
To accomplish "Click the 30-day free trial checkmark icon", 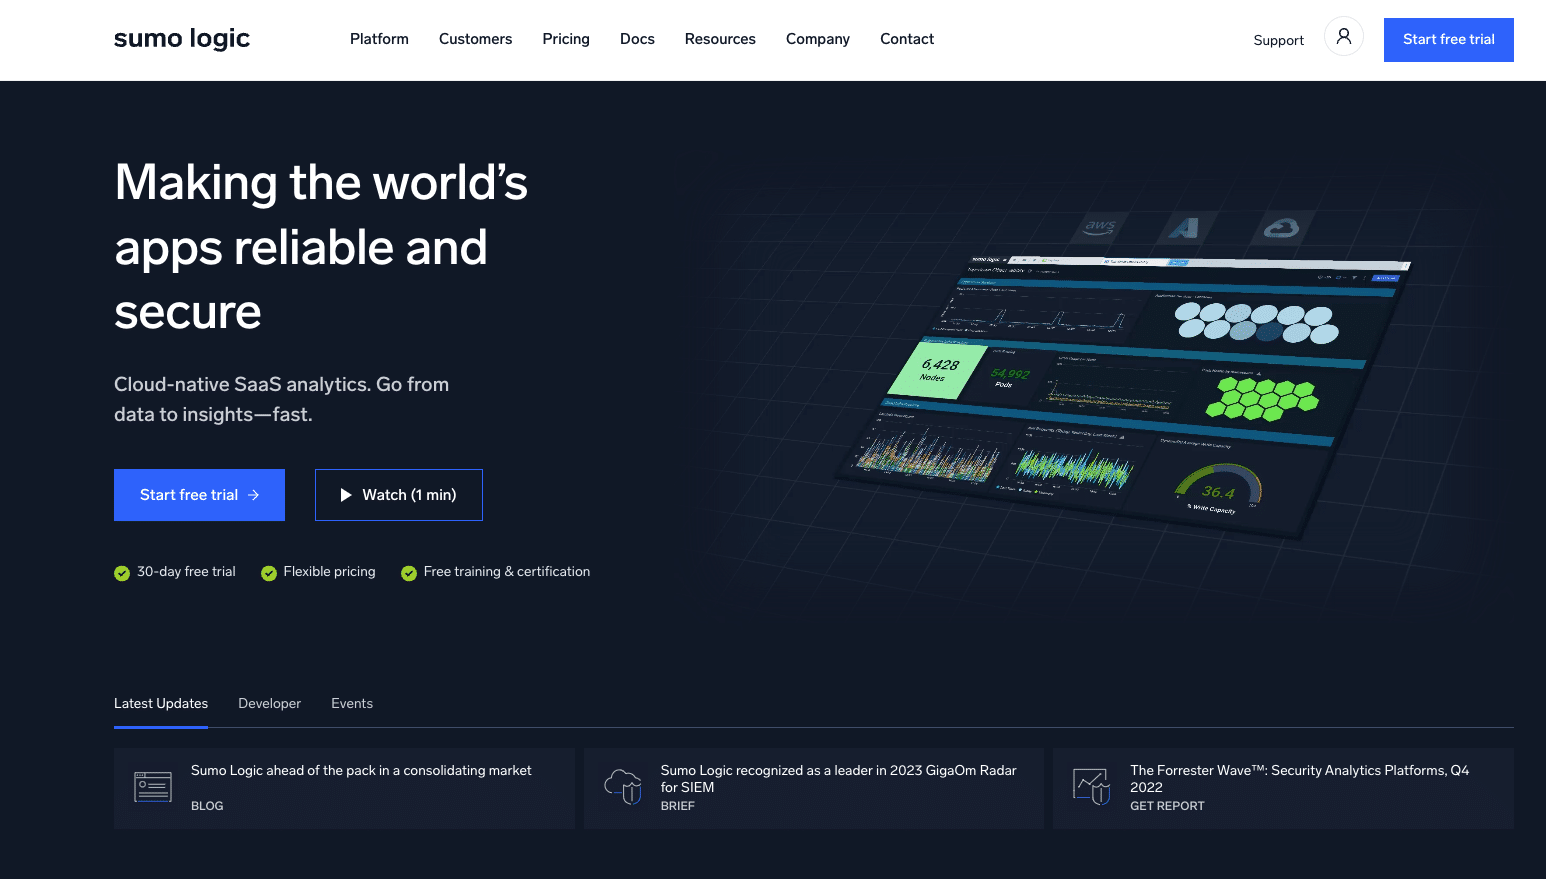I will [x=122, y=573].
